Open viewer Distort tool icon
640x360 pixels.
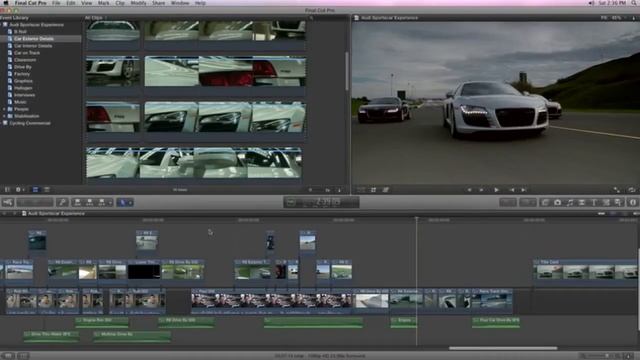click(386, 190)
